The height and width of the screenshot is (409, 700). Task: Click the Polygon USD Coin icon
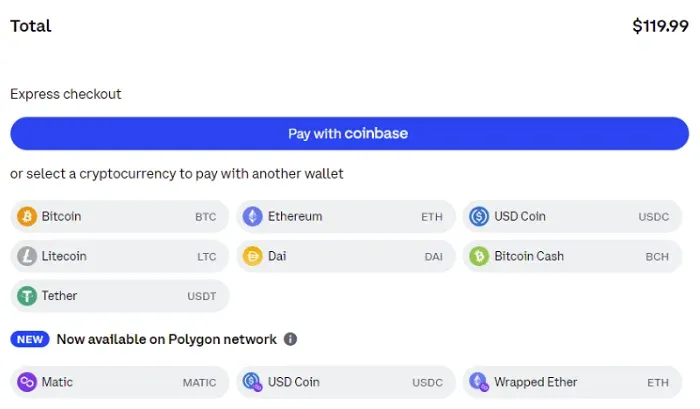[x=253, y=382]
